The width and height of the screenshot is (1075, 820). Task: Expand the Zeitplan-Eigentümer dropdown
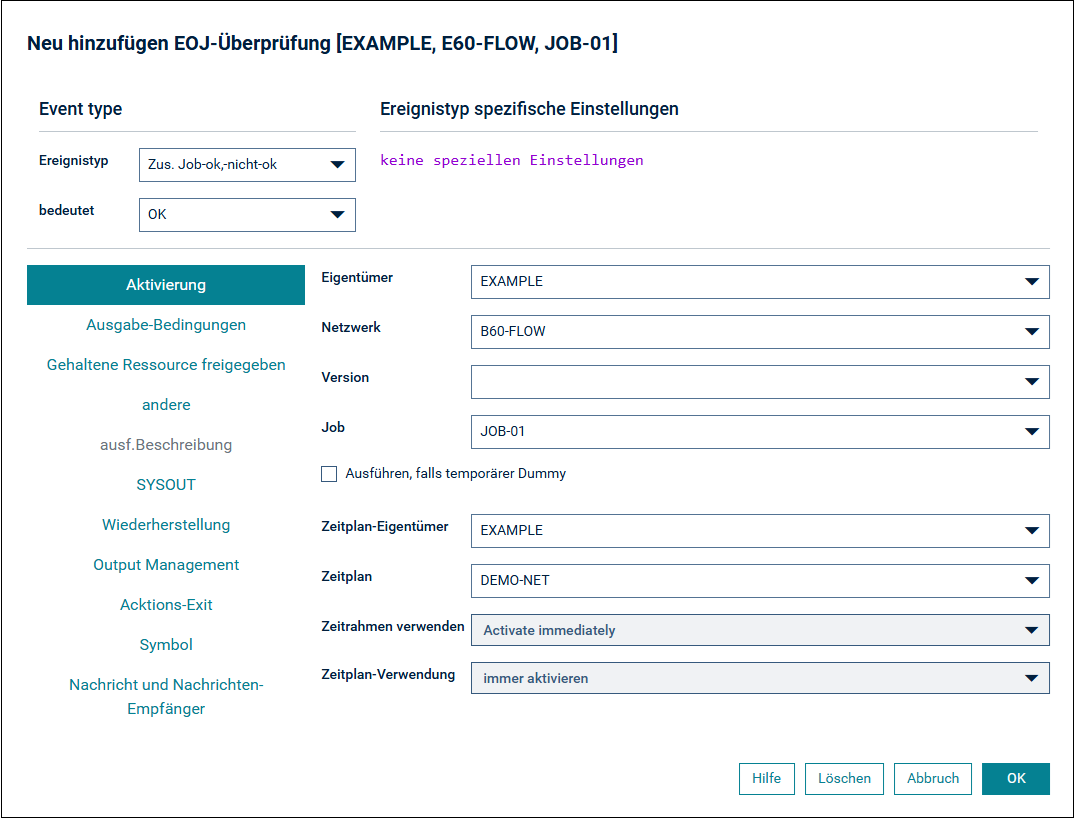(760, 531)
